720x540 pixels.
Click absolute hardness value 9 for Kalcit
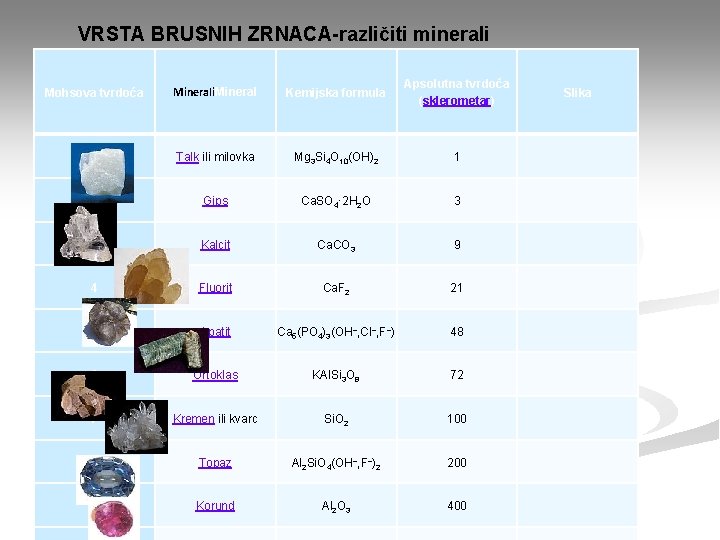[457, 245]
